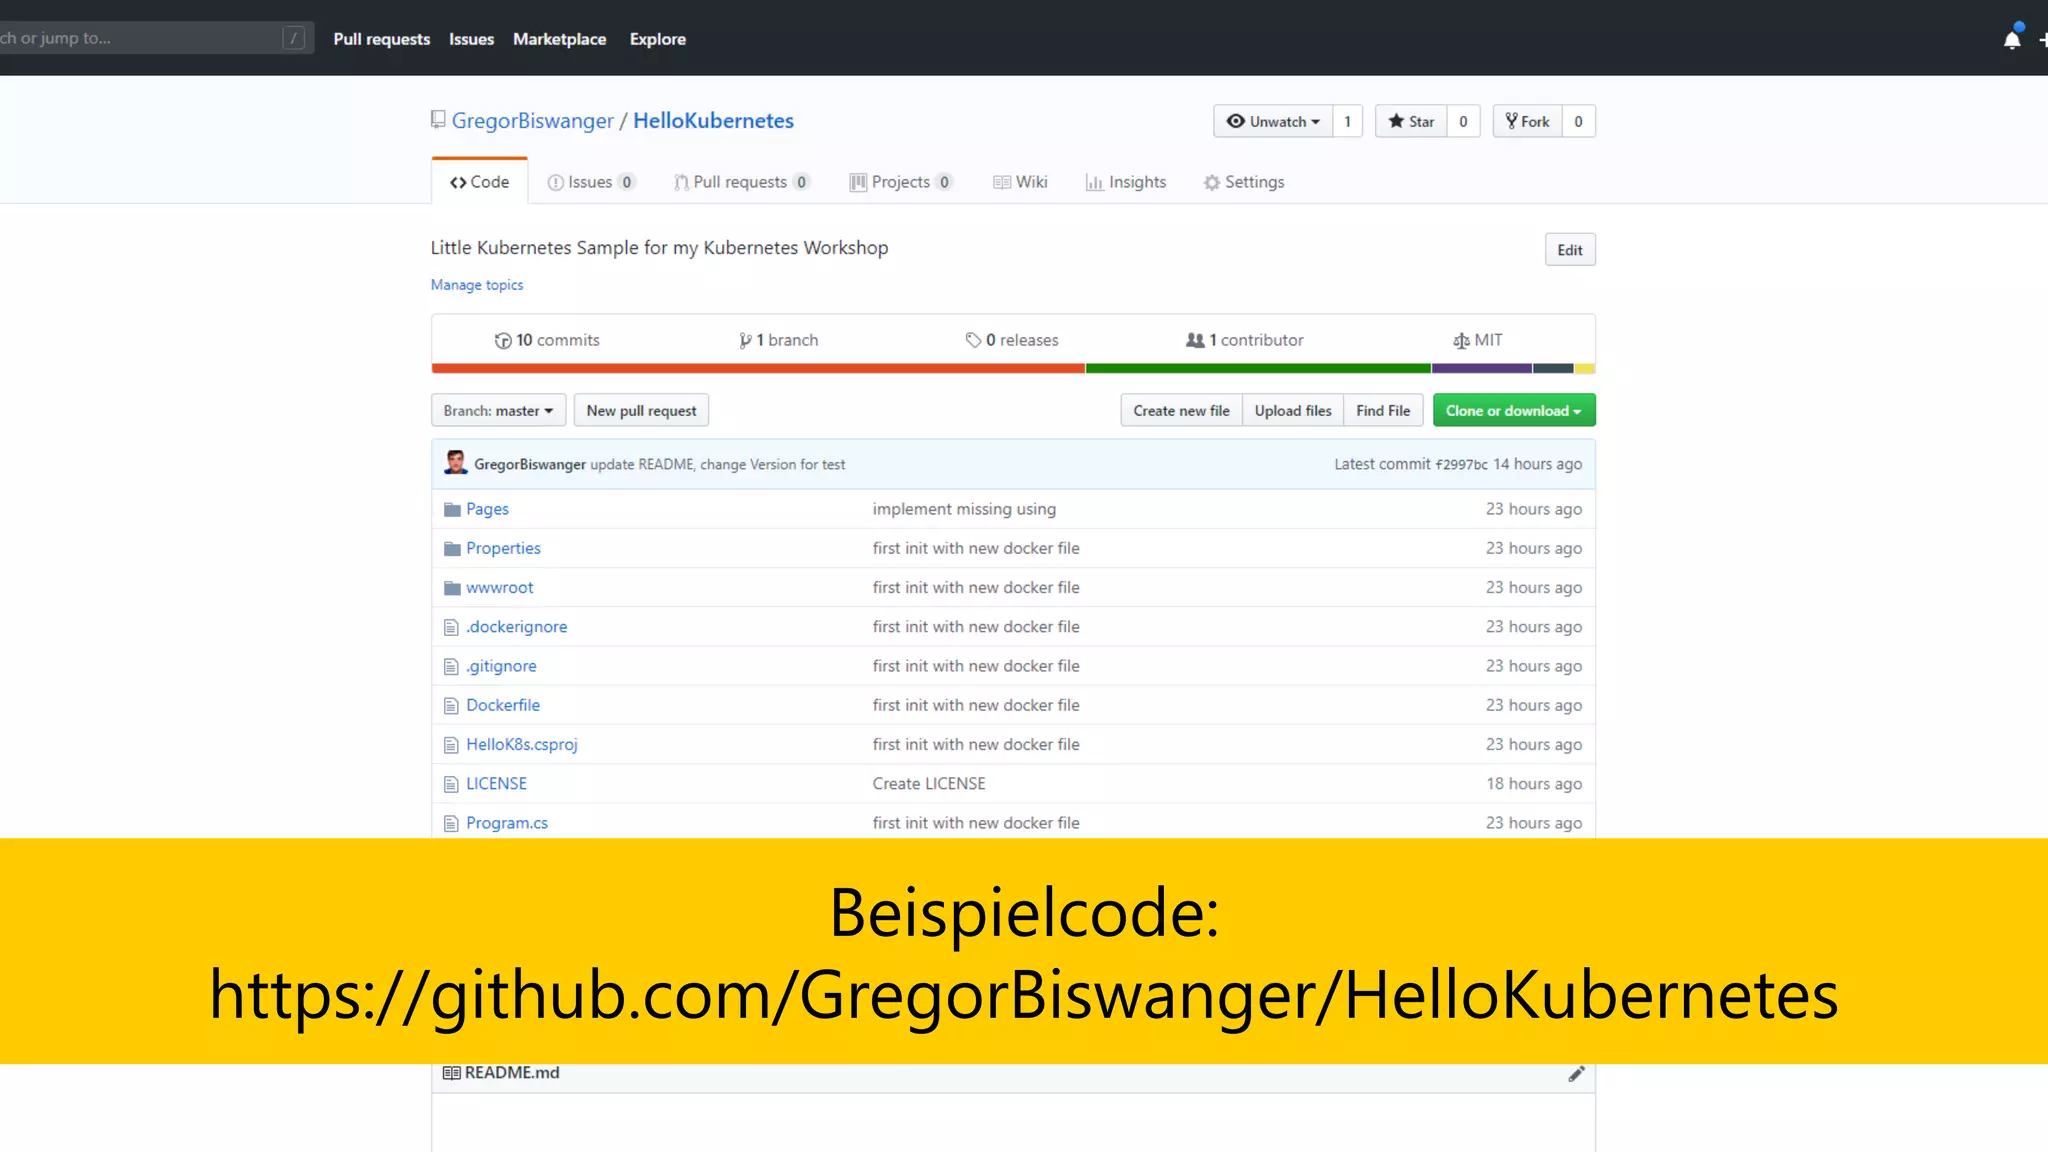
Task: Open the notifications bell icon
Action: (x=2012, y=39)
